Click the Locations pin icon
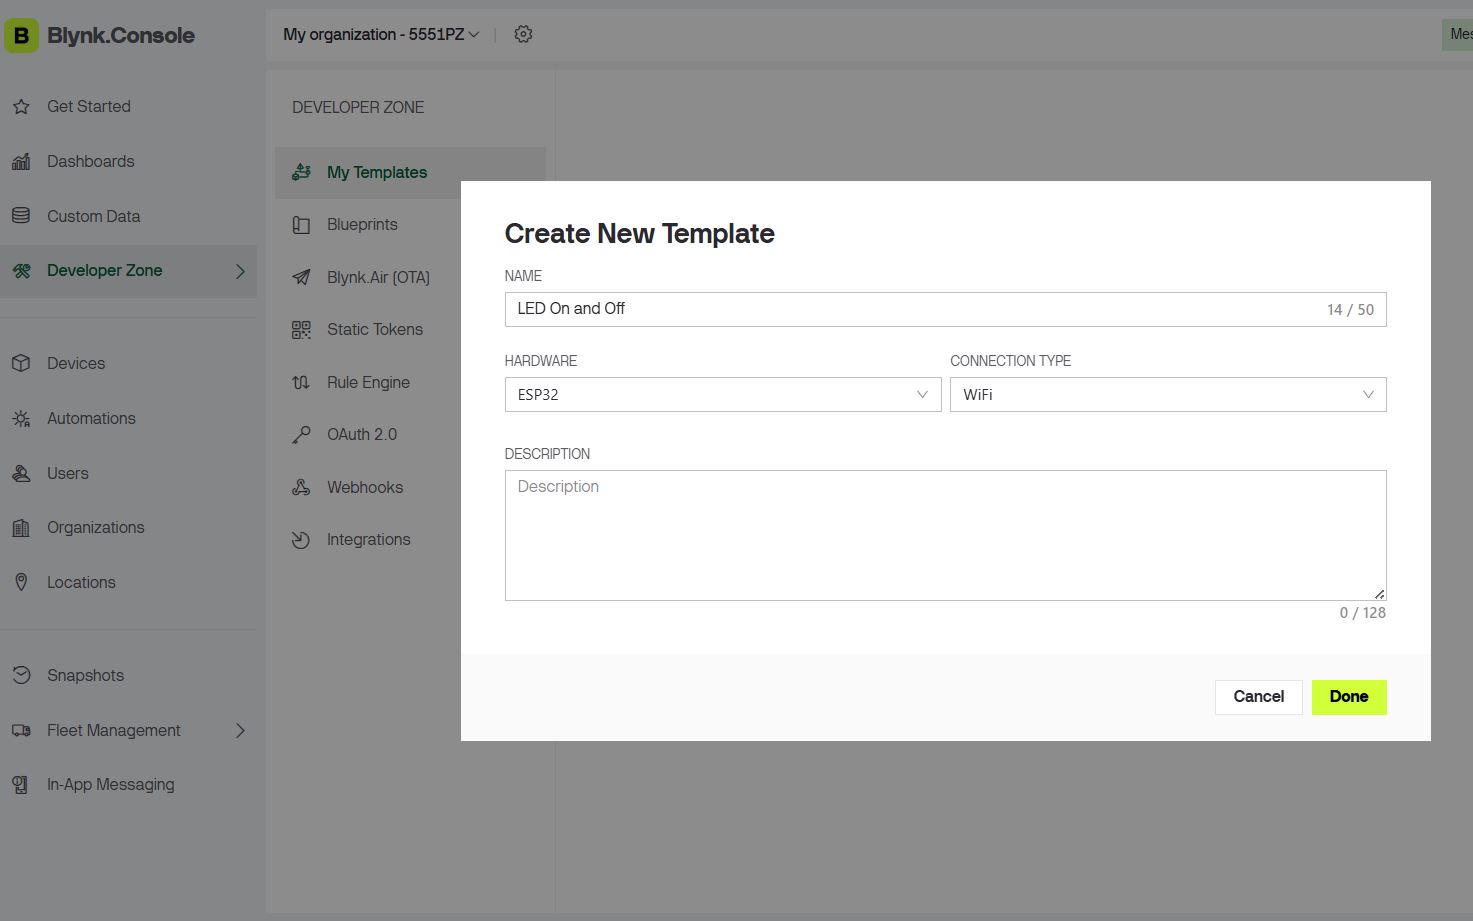This screenshot has height=921, width=1473. click(x=21, y=582)
